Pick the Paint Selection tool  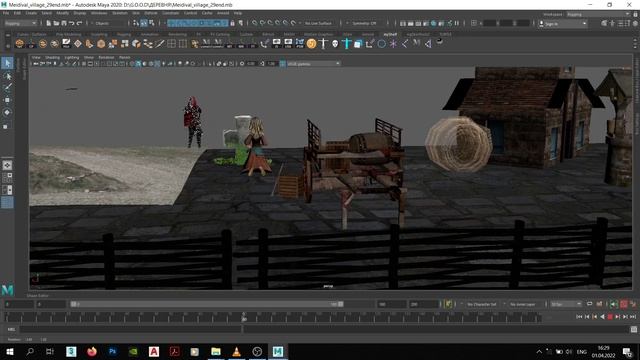(7, 87)
